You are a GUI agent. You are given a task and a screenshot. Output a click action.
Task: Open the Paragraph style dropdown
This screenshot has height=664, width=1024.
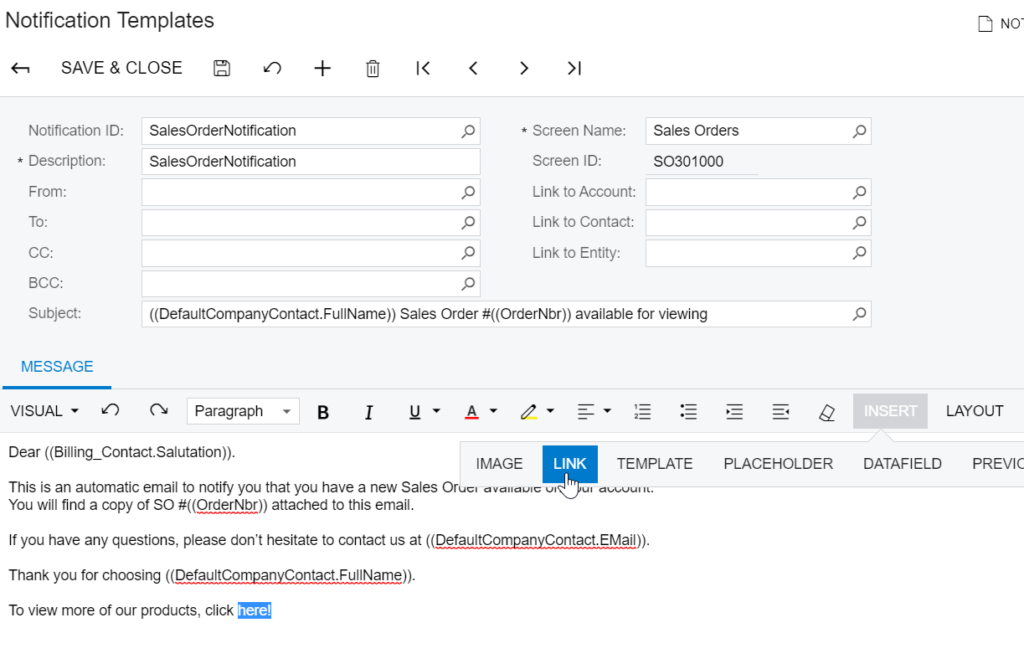pyautogui.click(x=240, y=411)
